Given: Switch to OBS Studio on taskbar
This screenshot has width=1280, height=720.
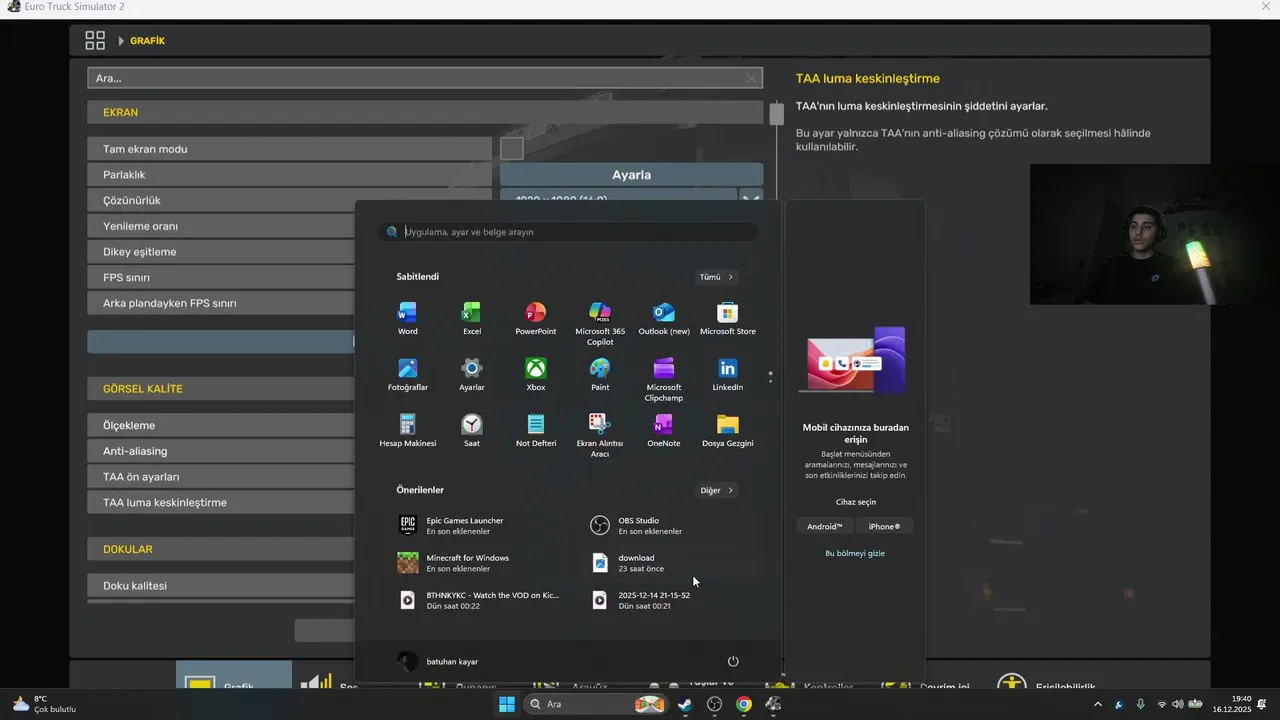Looking at the screenshot, I should click(714, 704).
